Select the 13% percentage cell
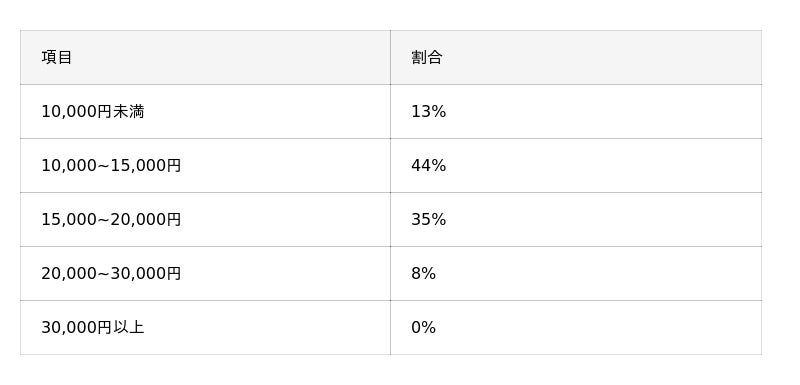 click(x=576, y=111)
